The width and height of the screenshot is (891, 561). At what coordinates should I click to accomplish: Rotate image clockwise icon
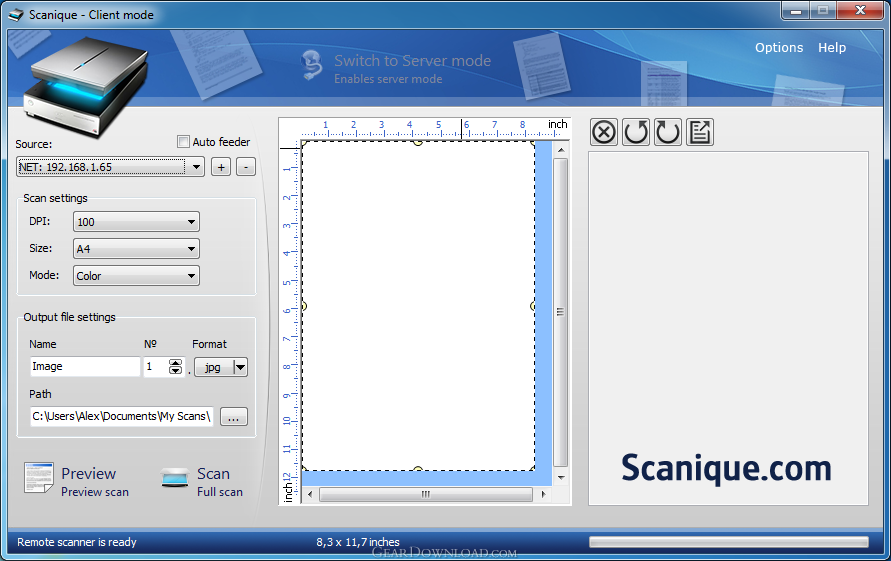[x=668, y=132]
